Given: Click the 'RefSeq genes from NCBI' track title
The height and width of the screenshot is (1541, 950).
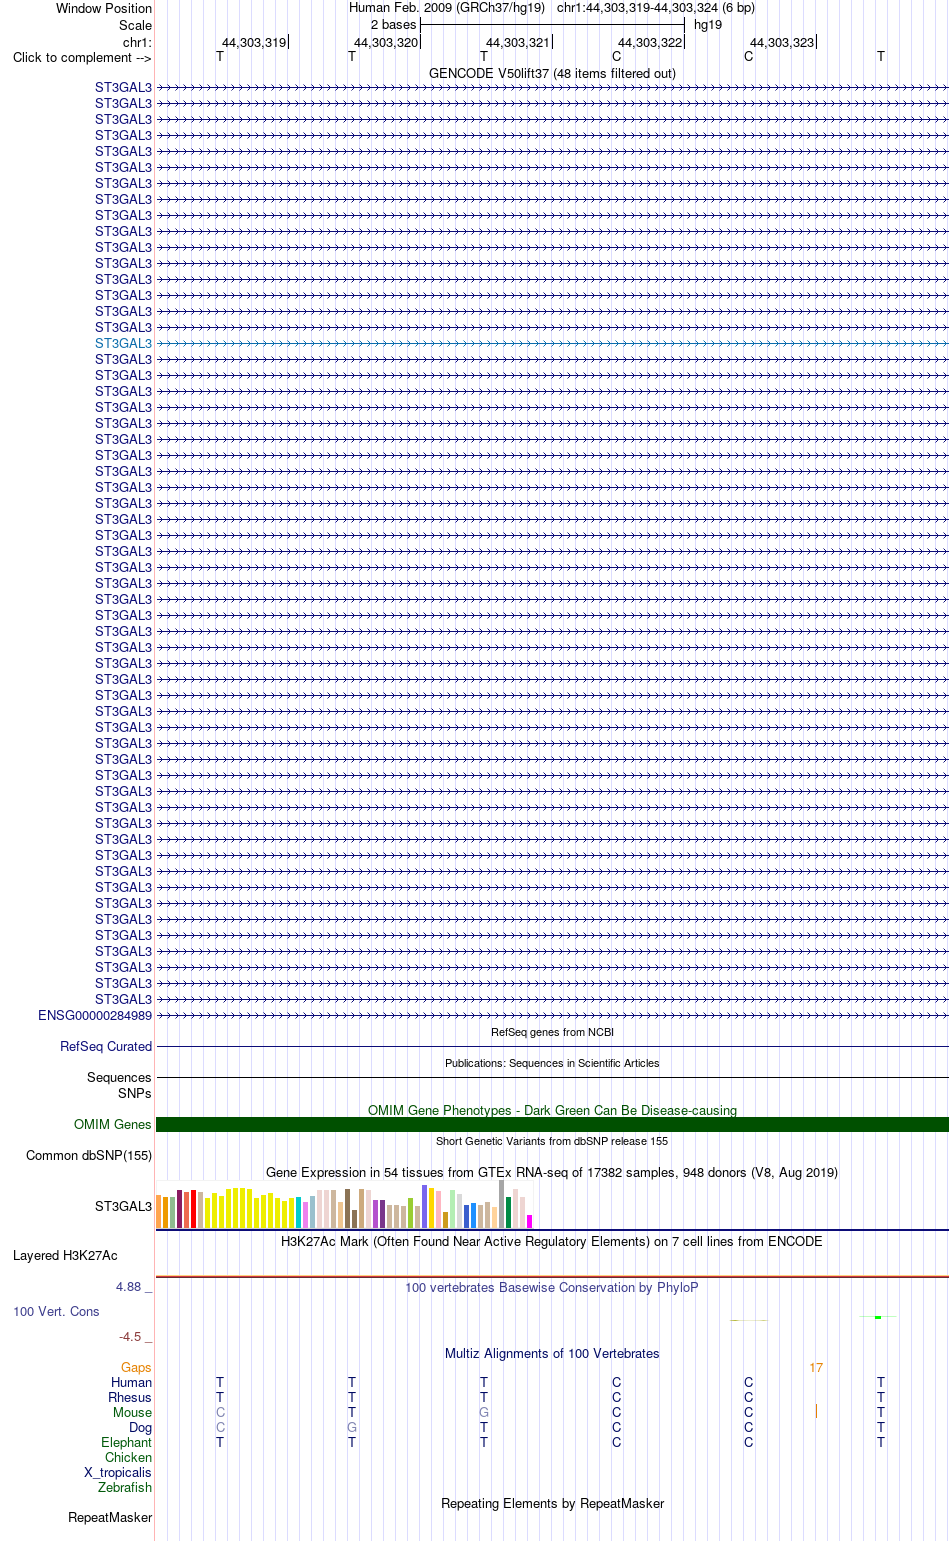Looking at the screenshot, I should 552,1032.
